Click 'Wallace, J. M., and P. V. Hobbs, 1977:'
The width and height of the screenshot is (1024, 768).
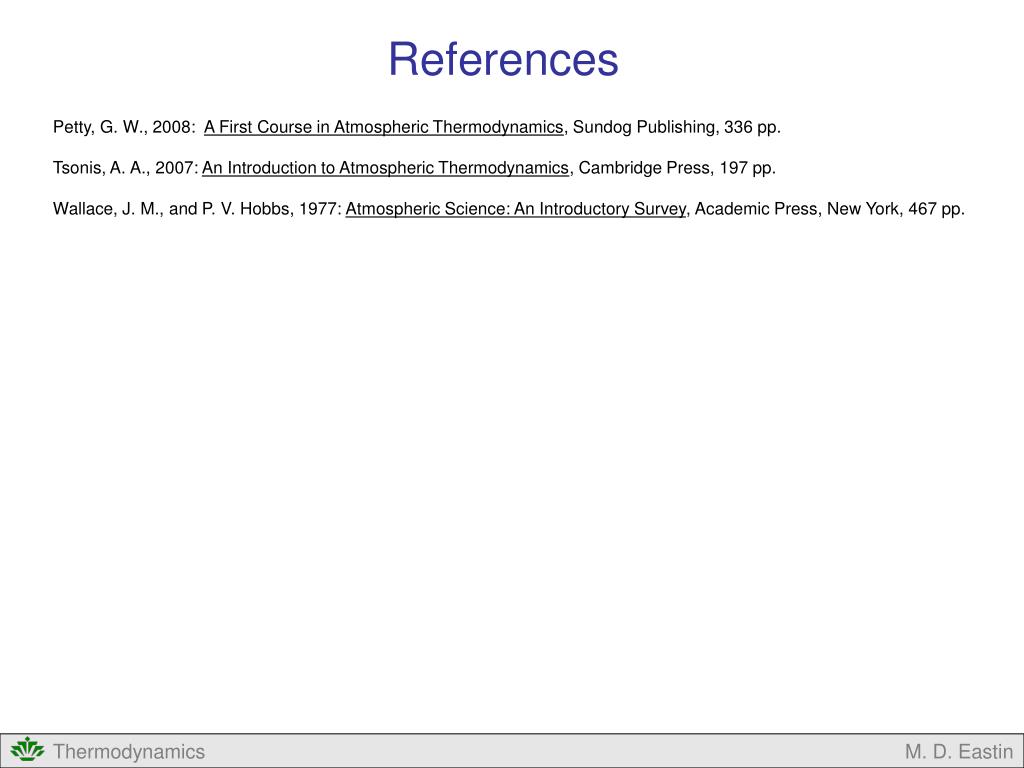197,209
